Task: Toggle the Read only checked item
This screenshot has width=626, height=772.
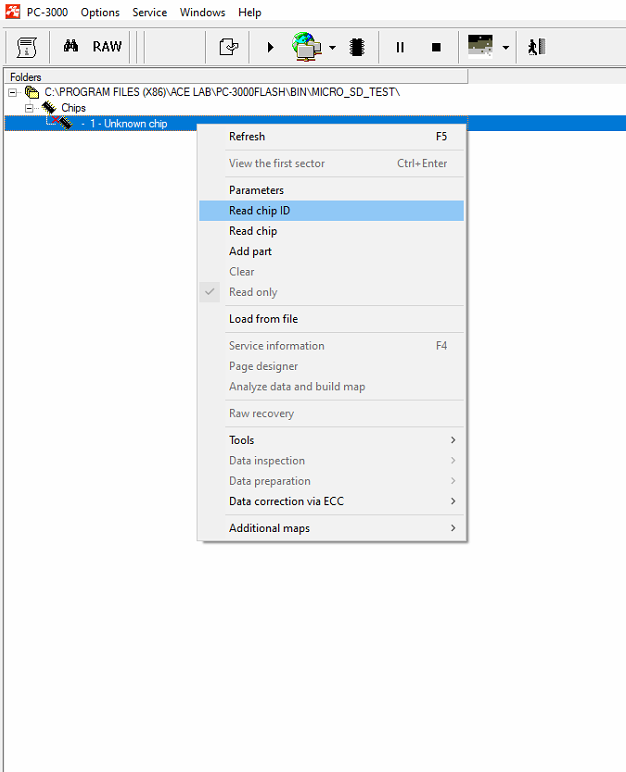Action: pos(253,292)
